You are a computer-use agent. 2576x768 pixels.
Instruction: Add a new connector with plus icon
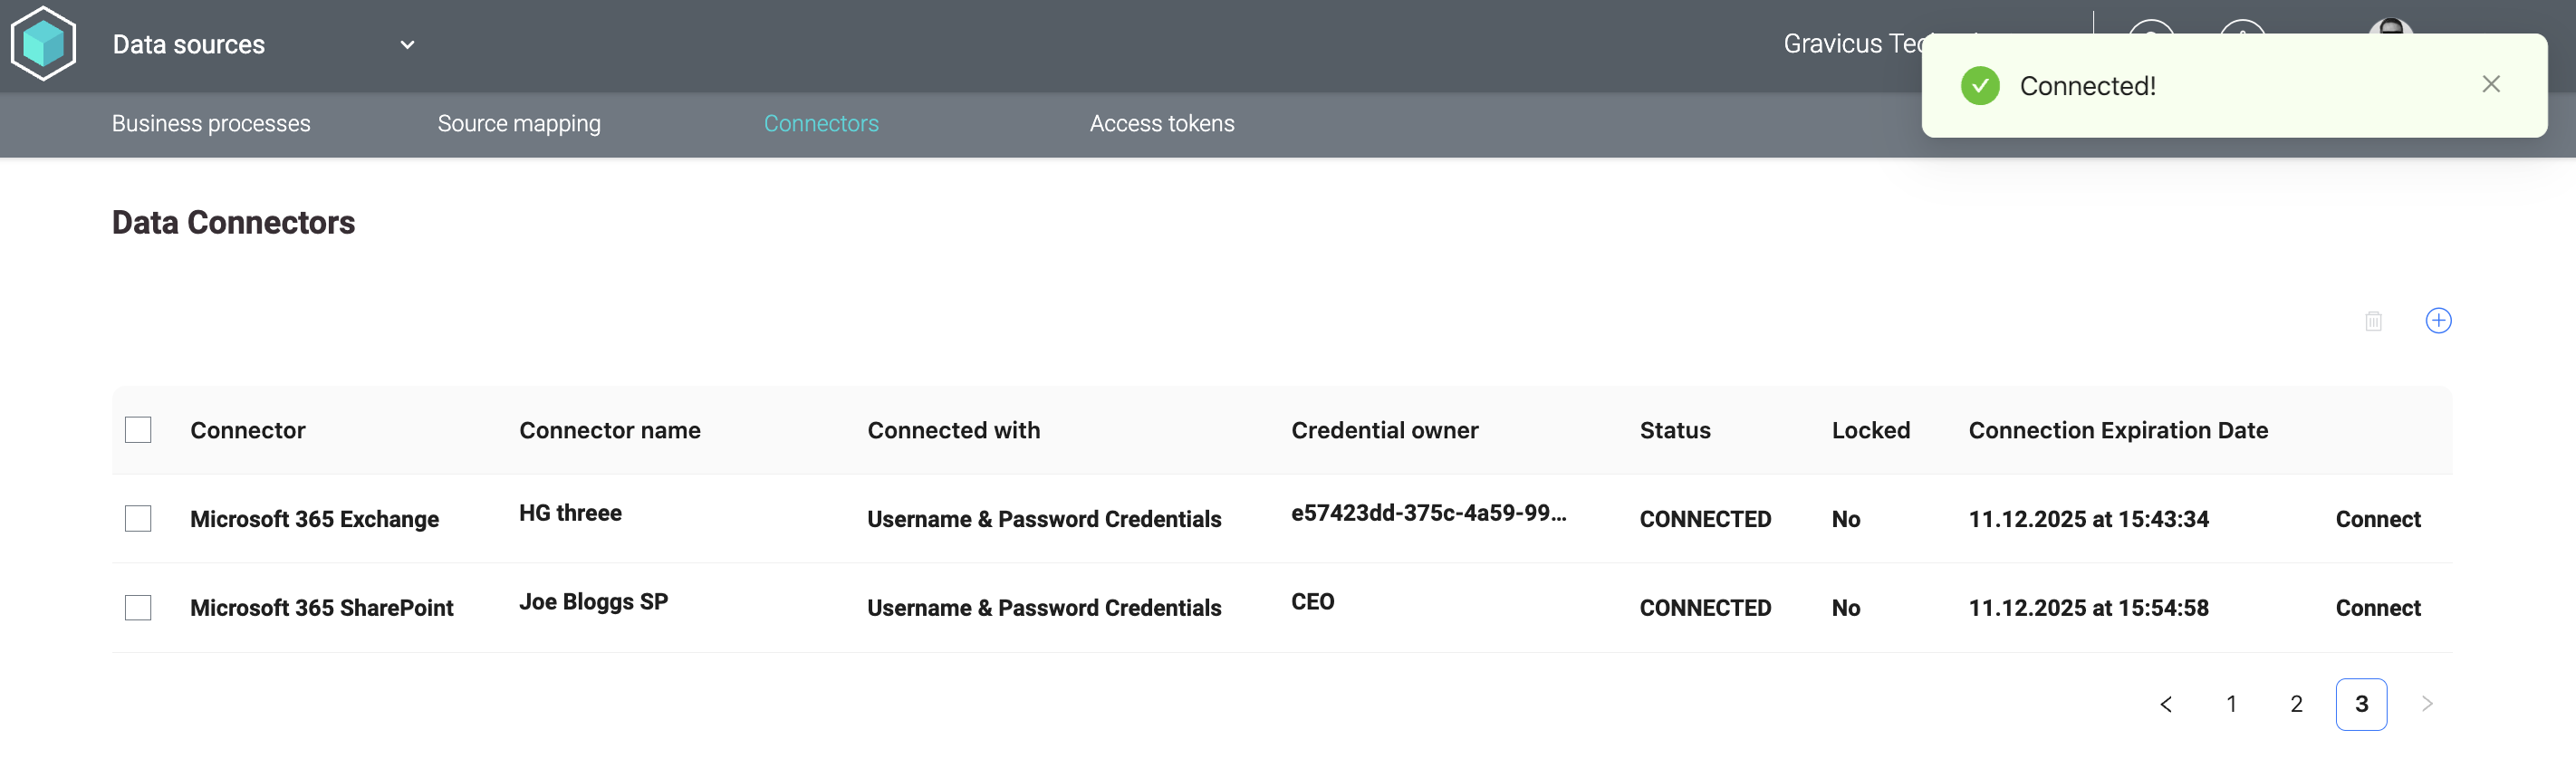point(2438,320)
